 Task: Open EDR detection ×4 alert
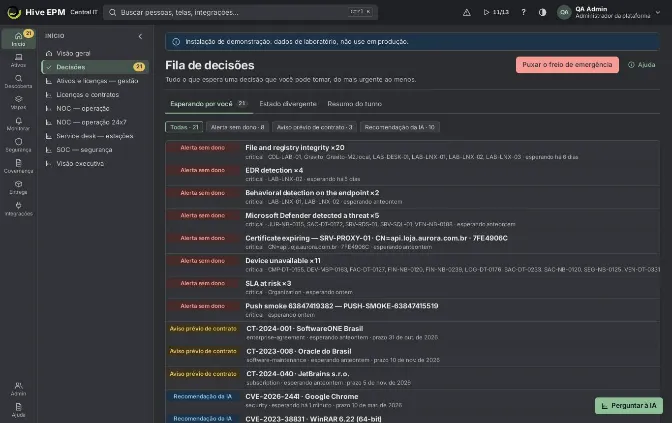point(412,174)
